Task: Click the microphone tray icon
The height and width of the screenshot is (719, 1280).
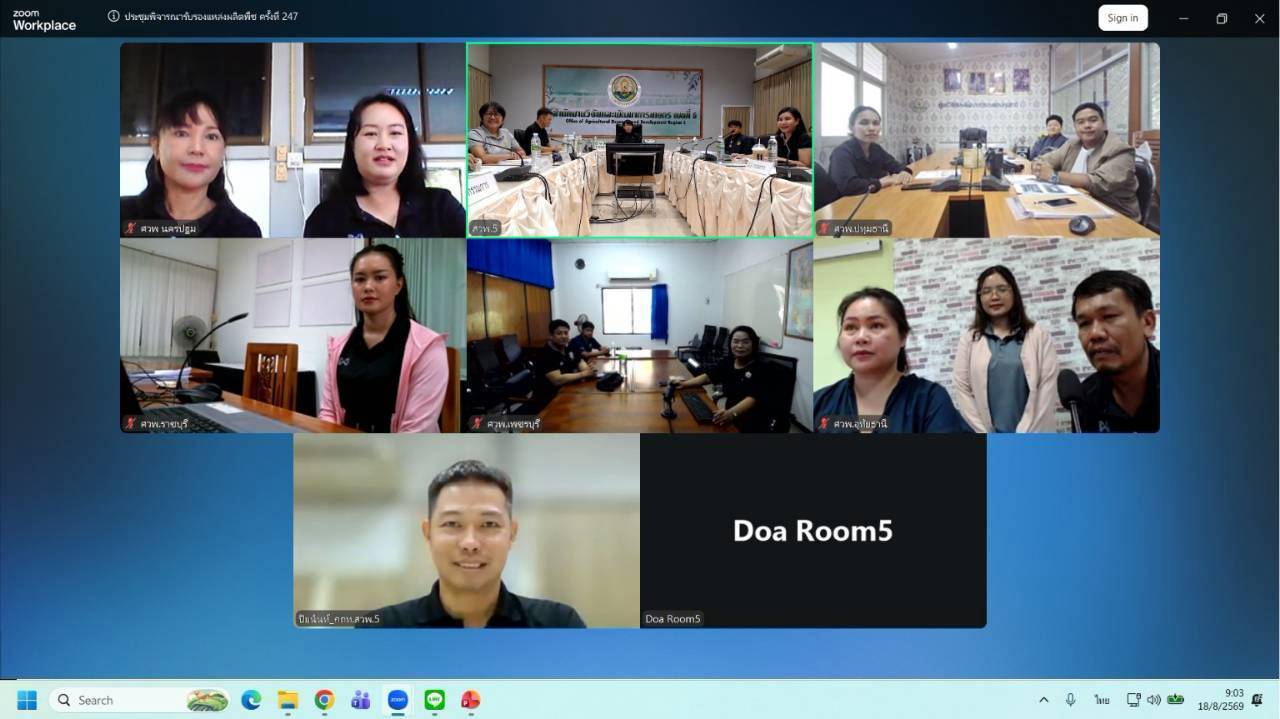Action: (x=1071, y=700)
